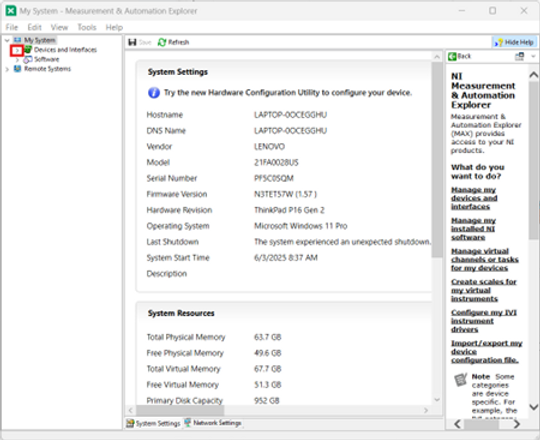The width and height of the screenshot is (540, 440).
Task: Click main panel scroll up arrow
Action: click(x=437, y=57)
